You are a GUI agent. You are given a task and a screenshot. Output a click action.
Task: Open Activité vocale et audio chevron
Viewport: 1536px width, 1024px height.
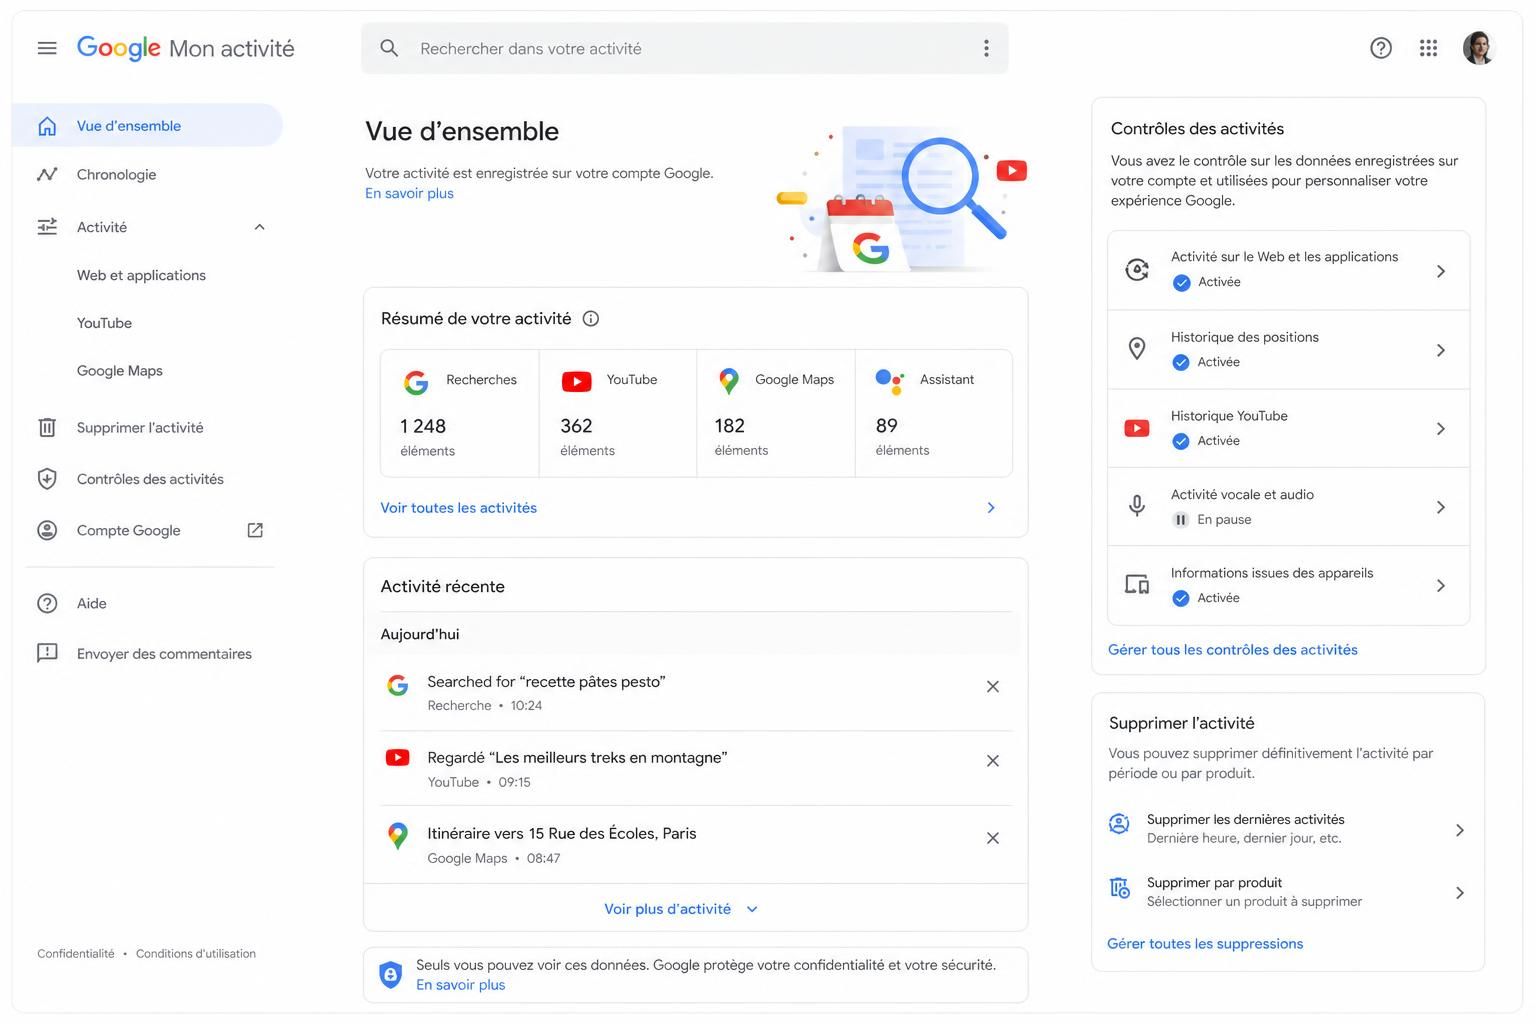click(1441, 507)
